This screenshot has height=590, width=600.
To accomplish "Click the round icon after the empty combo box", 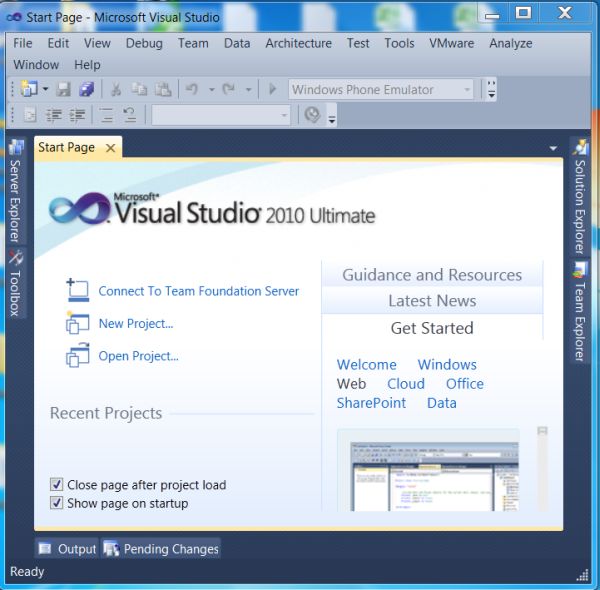I will (x=312, y=114).
